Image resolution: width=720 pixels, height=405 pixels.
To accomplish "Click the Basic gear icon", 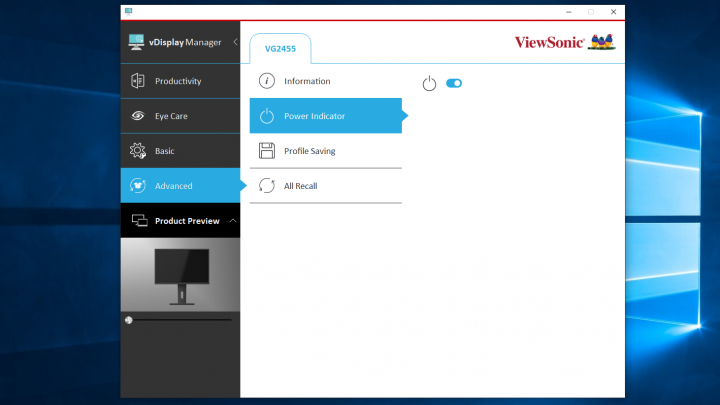I will (138, 151).
